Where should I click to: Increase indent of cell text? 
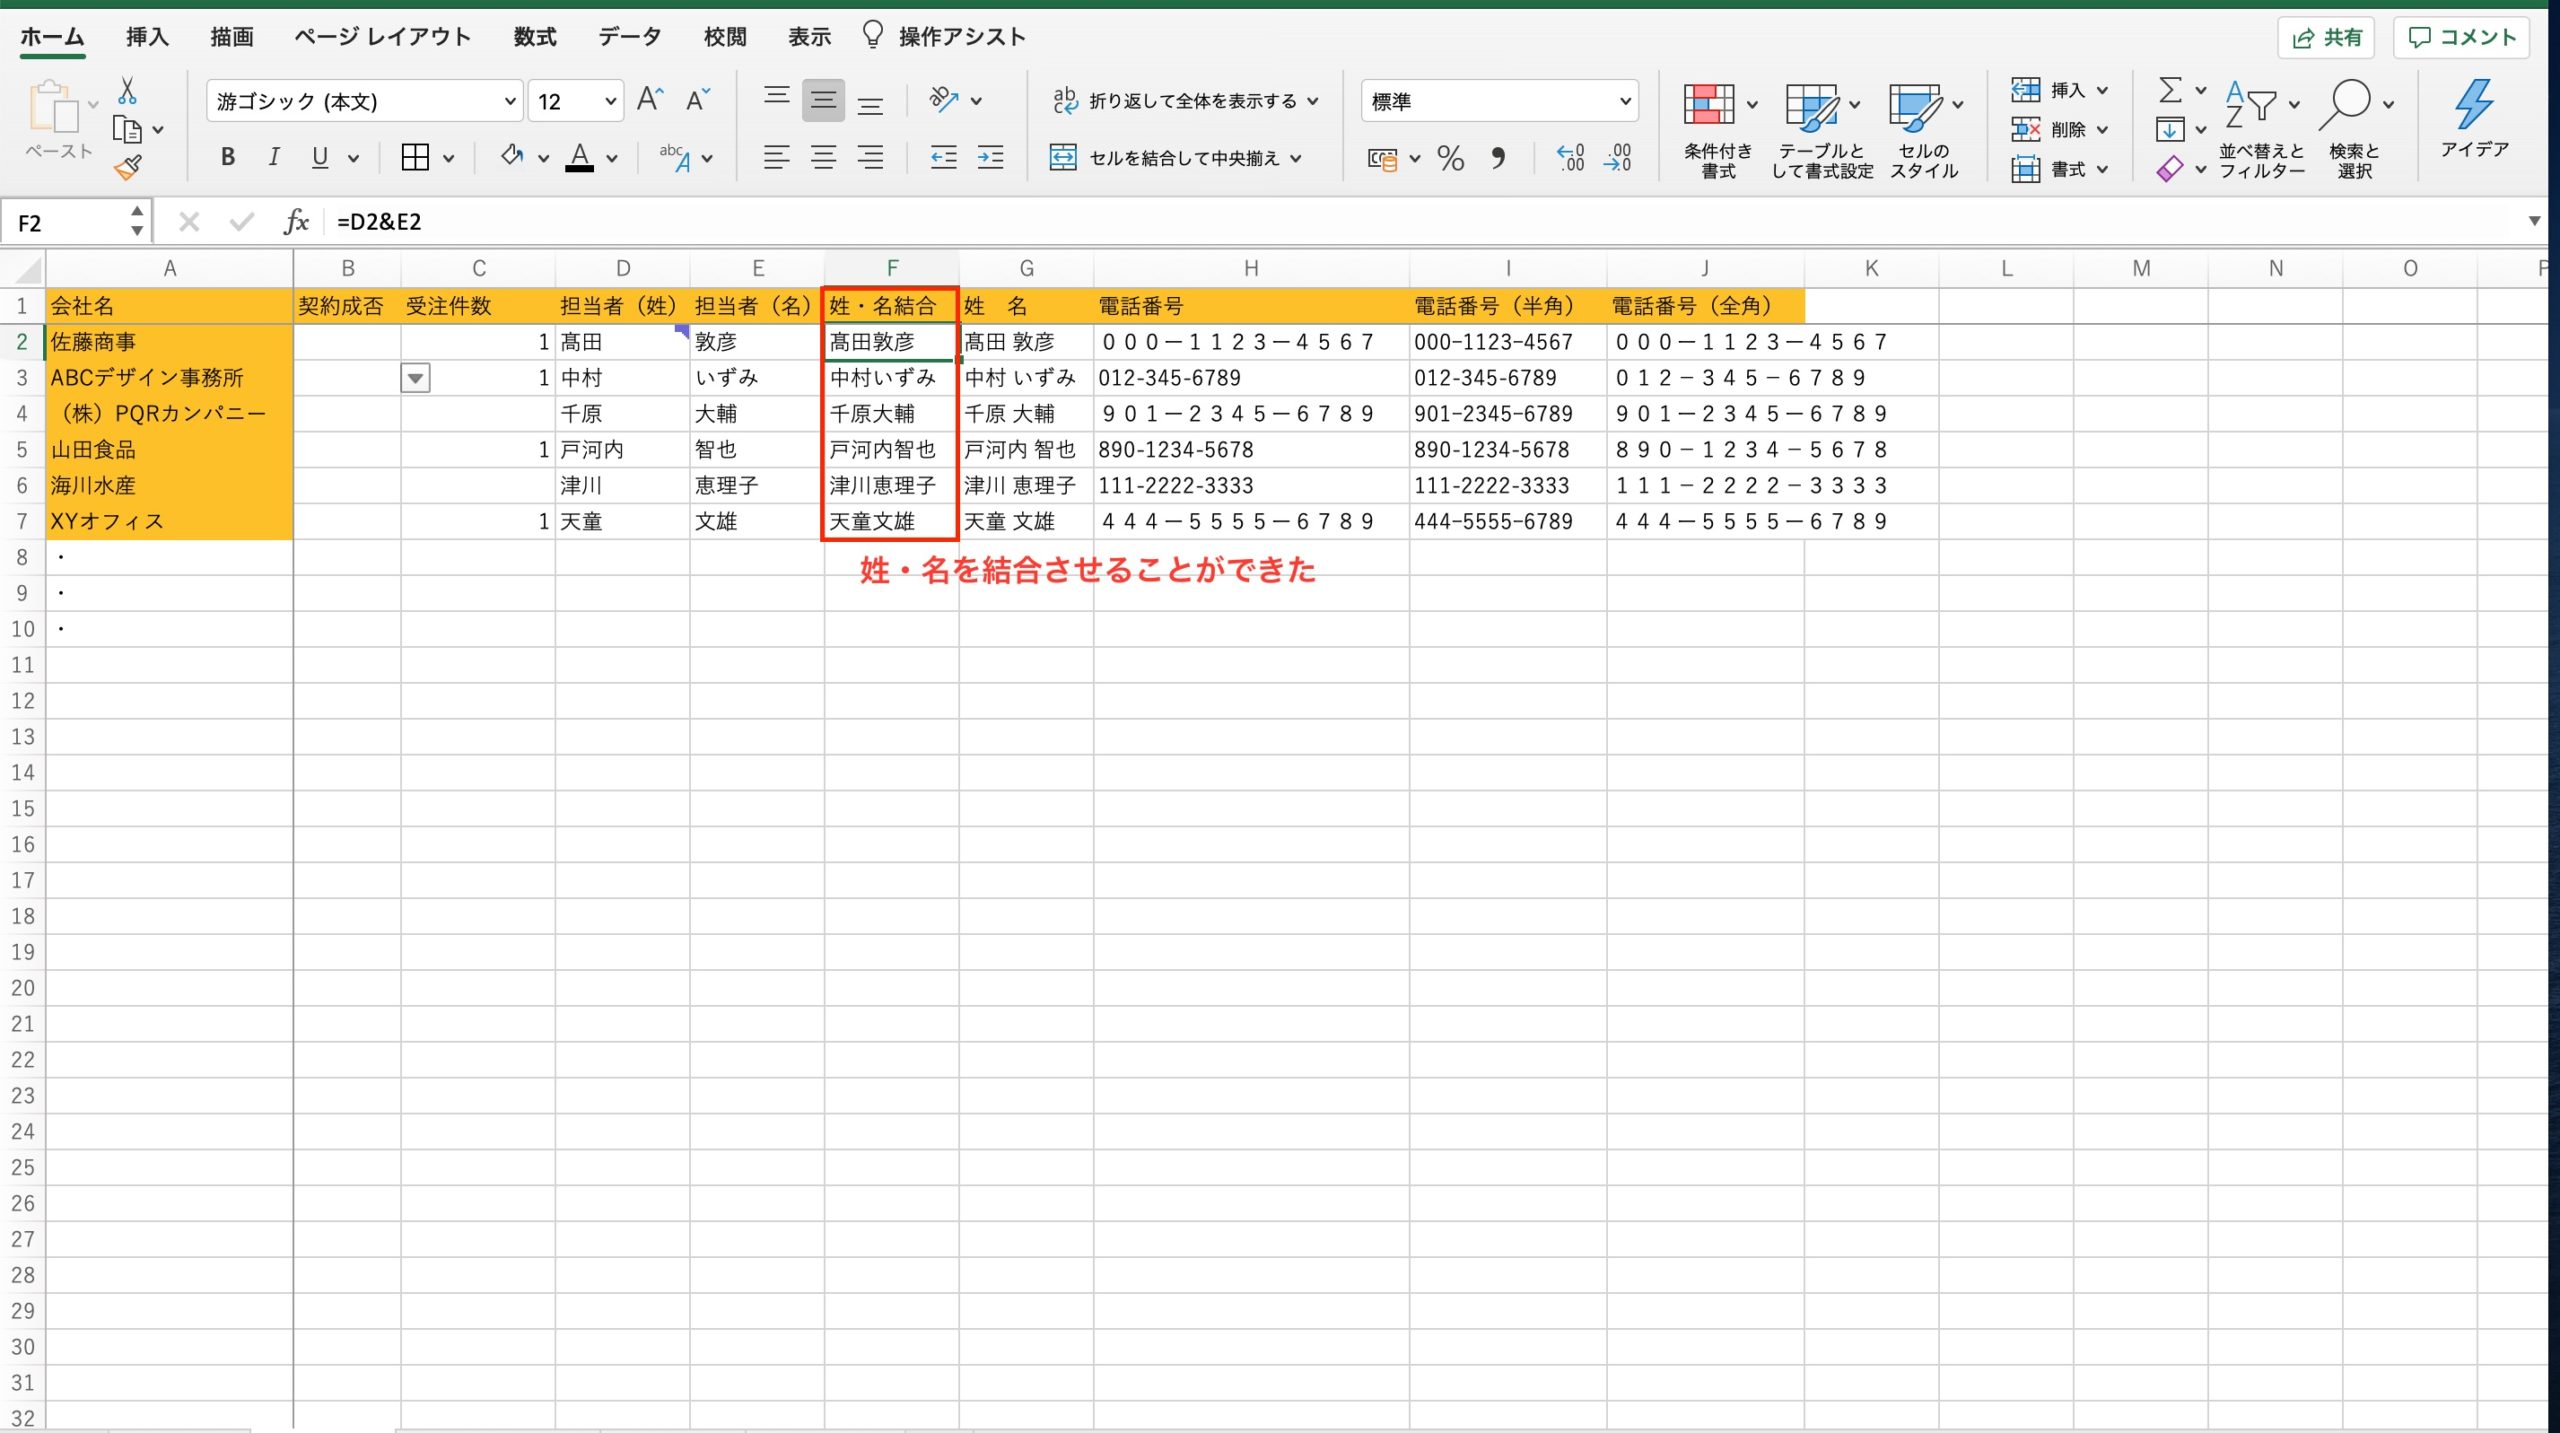[990, 157]
